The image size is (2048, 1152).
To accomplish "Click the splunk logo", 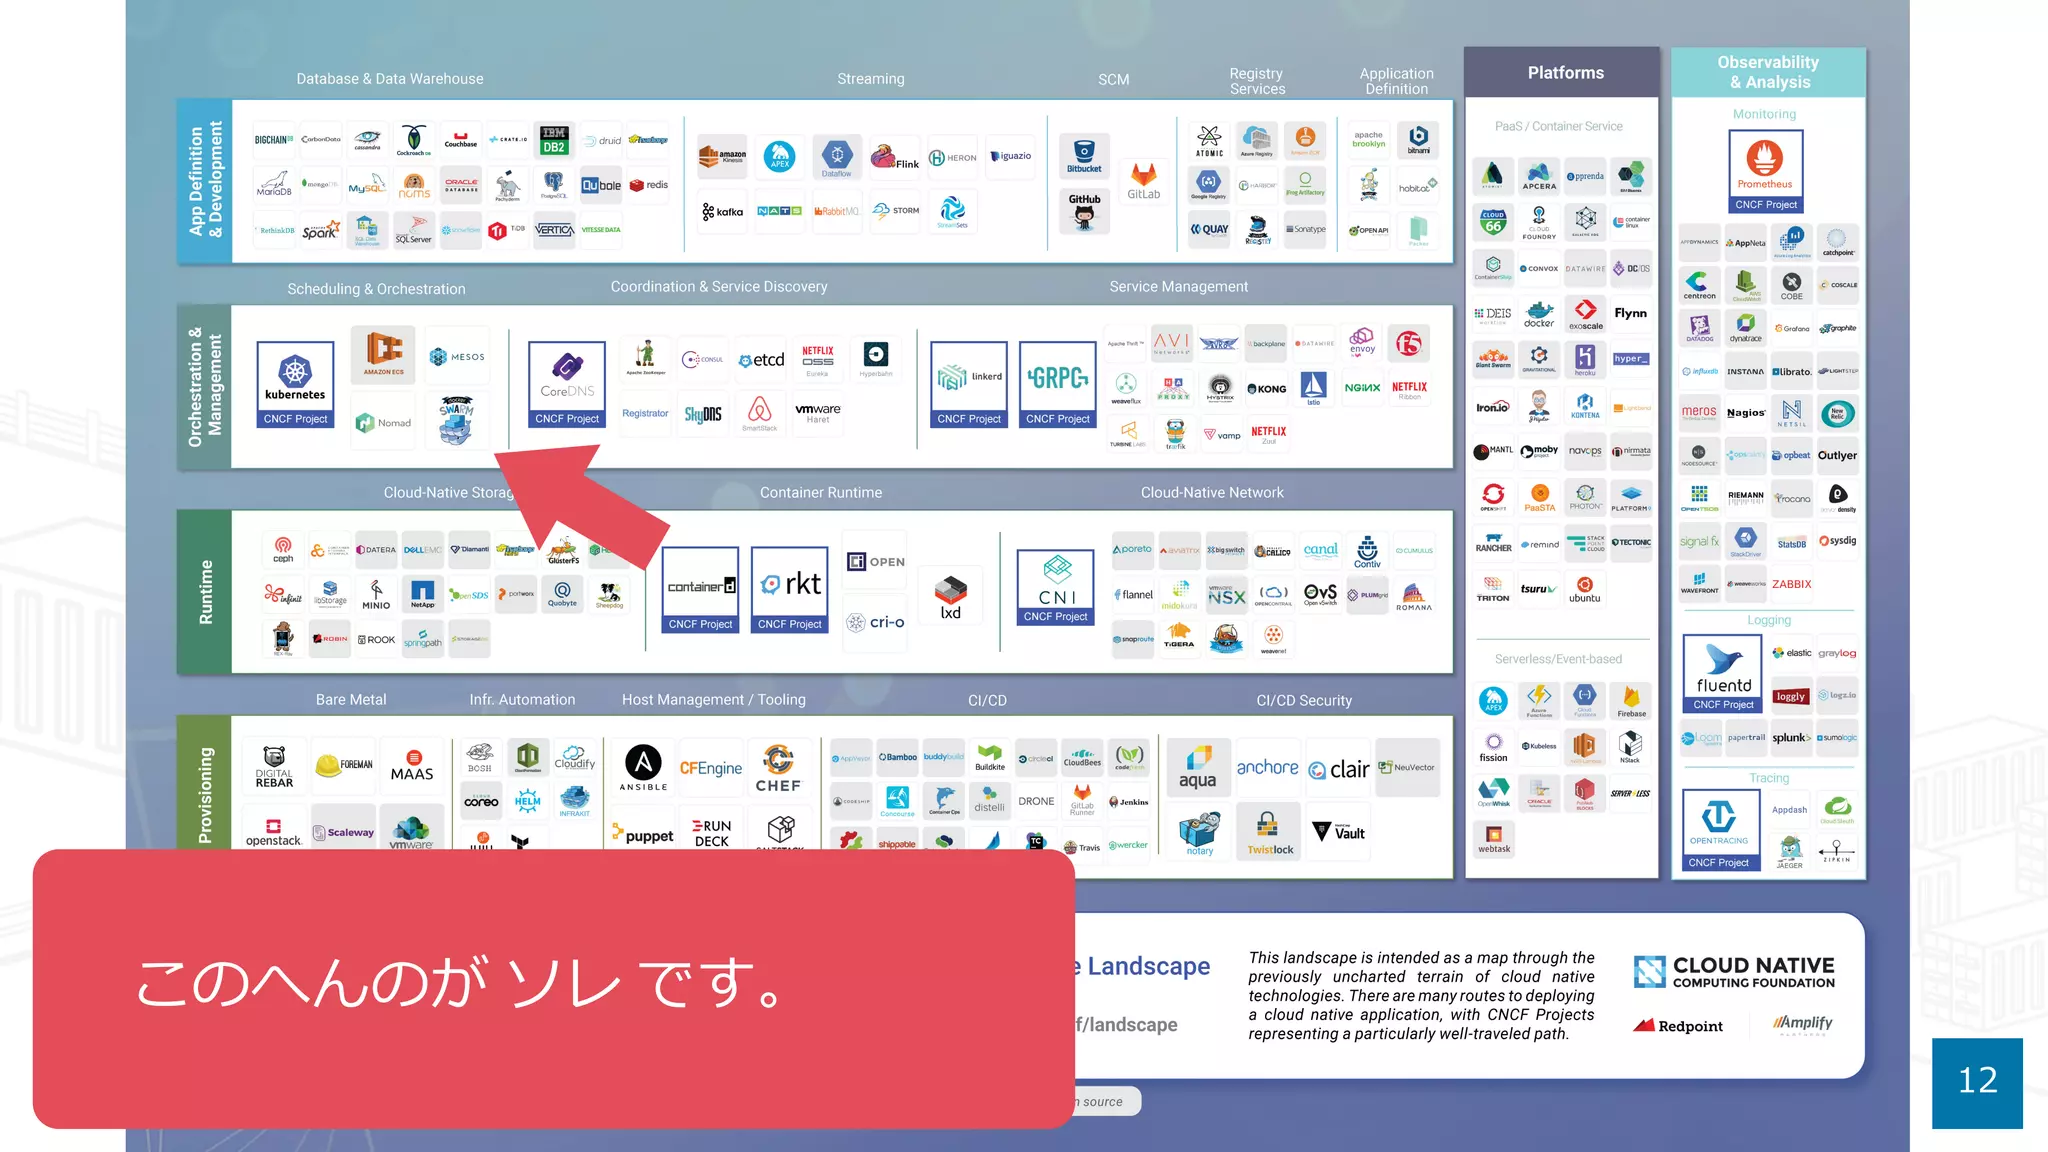I will [1791, 738].
